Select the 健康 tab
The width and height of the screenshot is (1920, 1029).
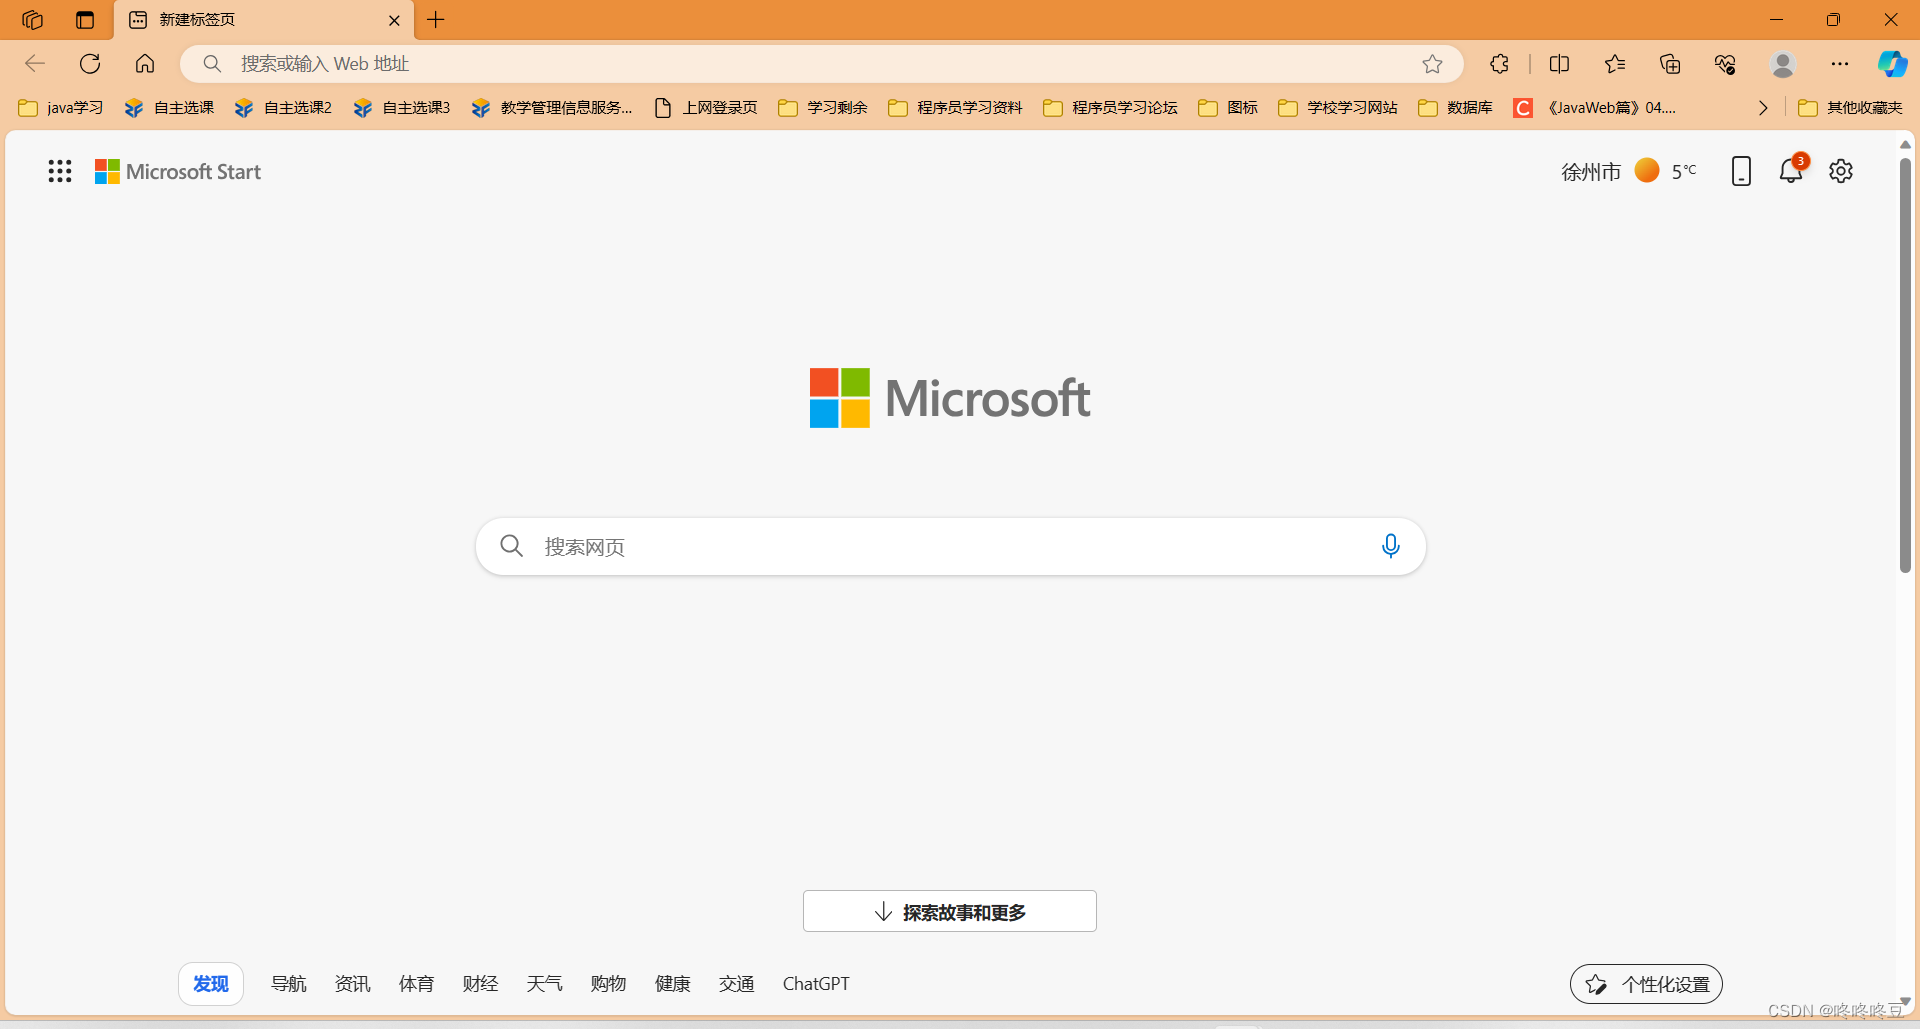click(673, 984)
